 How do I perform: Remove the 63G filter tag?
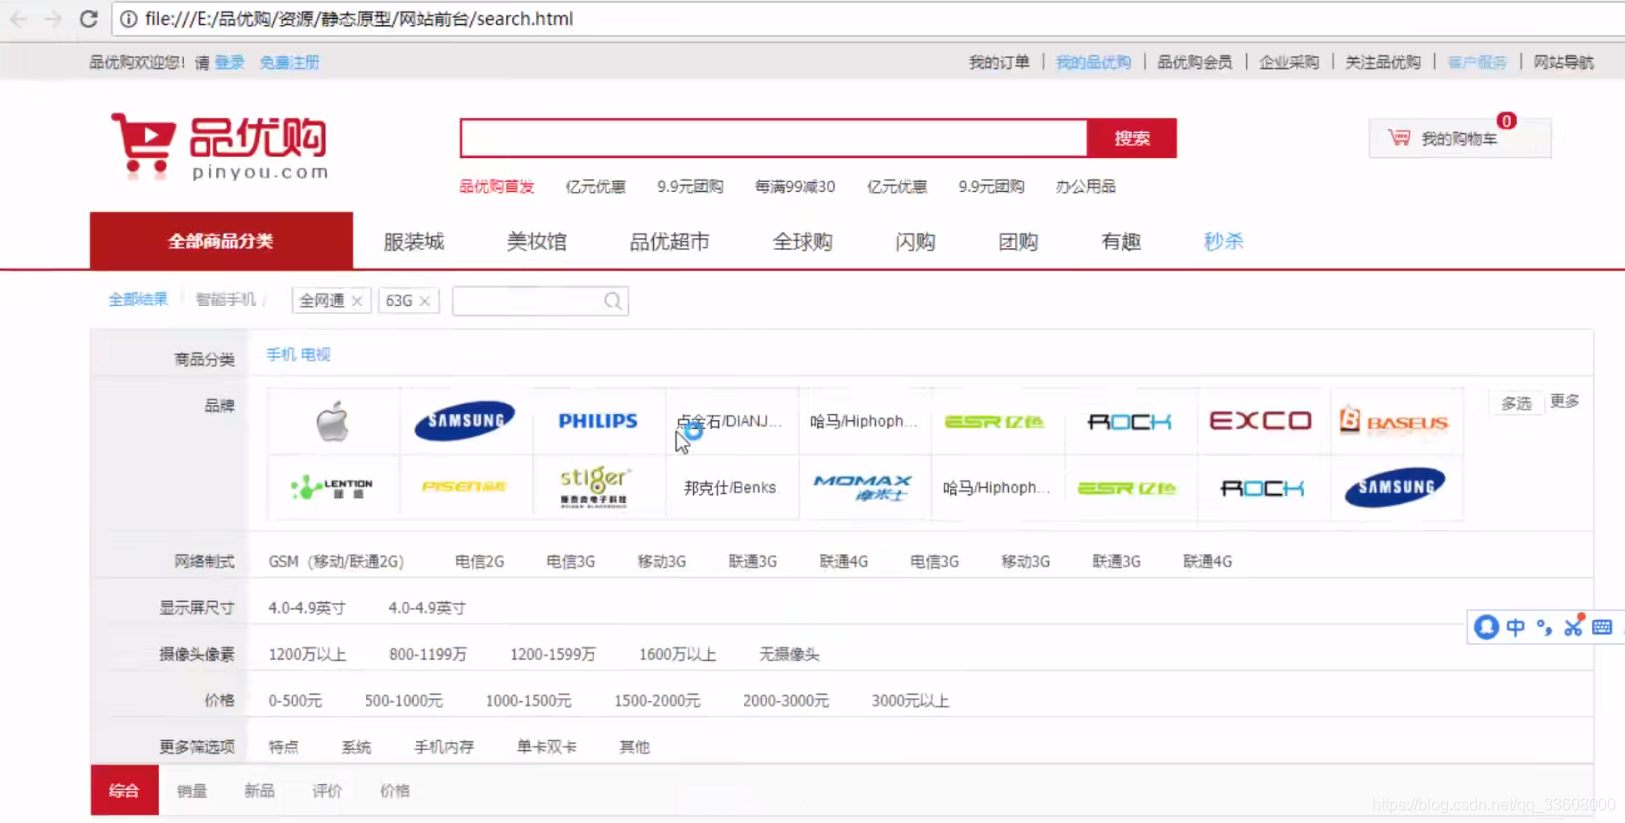coord(425,301)
